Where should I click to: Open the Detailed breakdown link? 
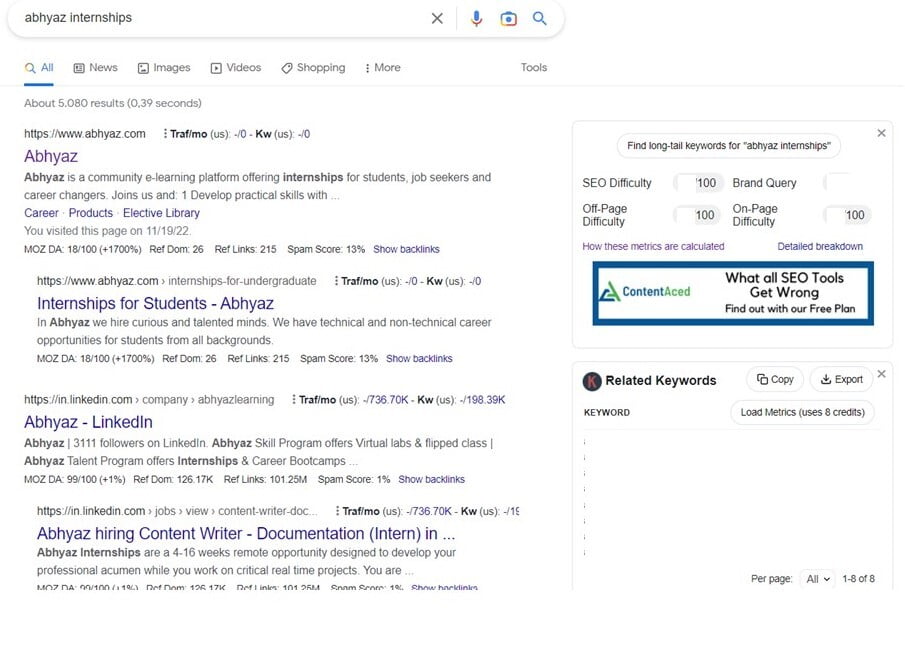[820, 246]
